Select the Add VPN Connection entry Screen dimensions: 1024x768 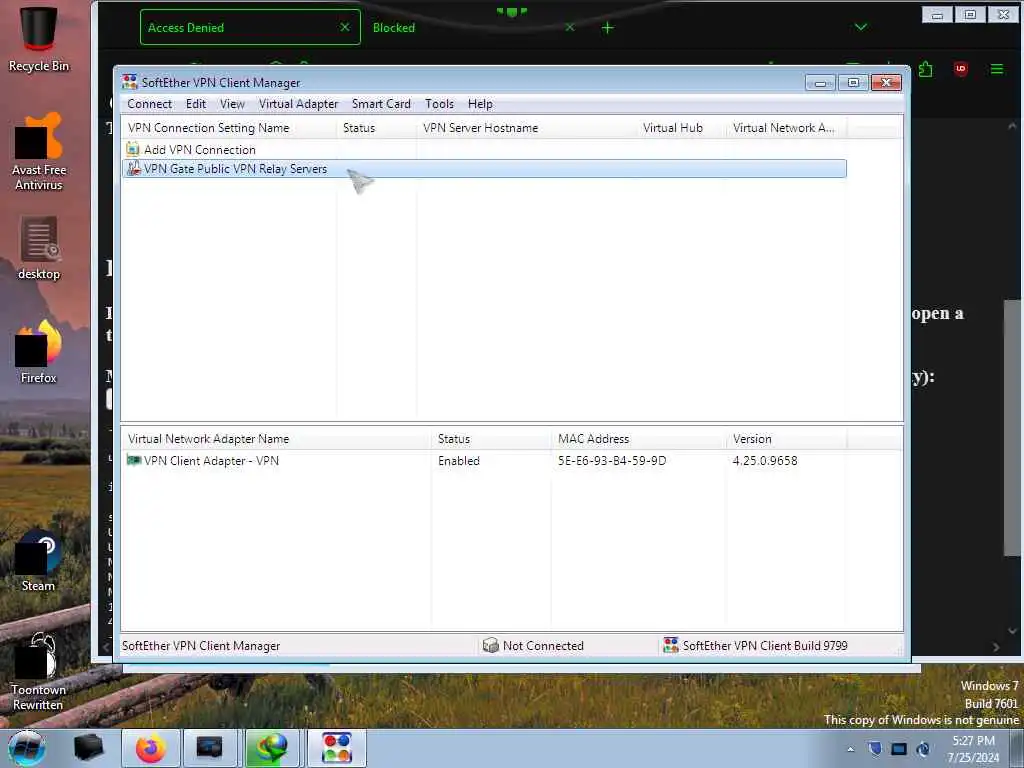199,150
